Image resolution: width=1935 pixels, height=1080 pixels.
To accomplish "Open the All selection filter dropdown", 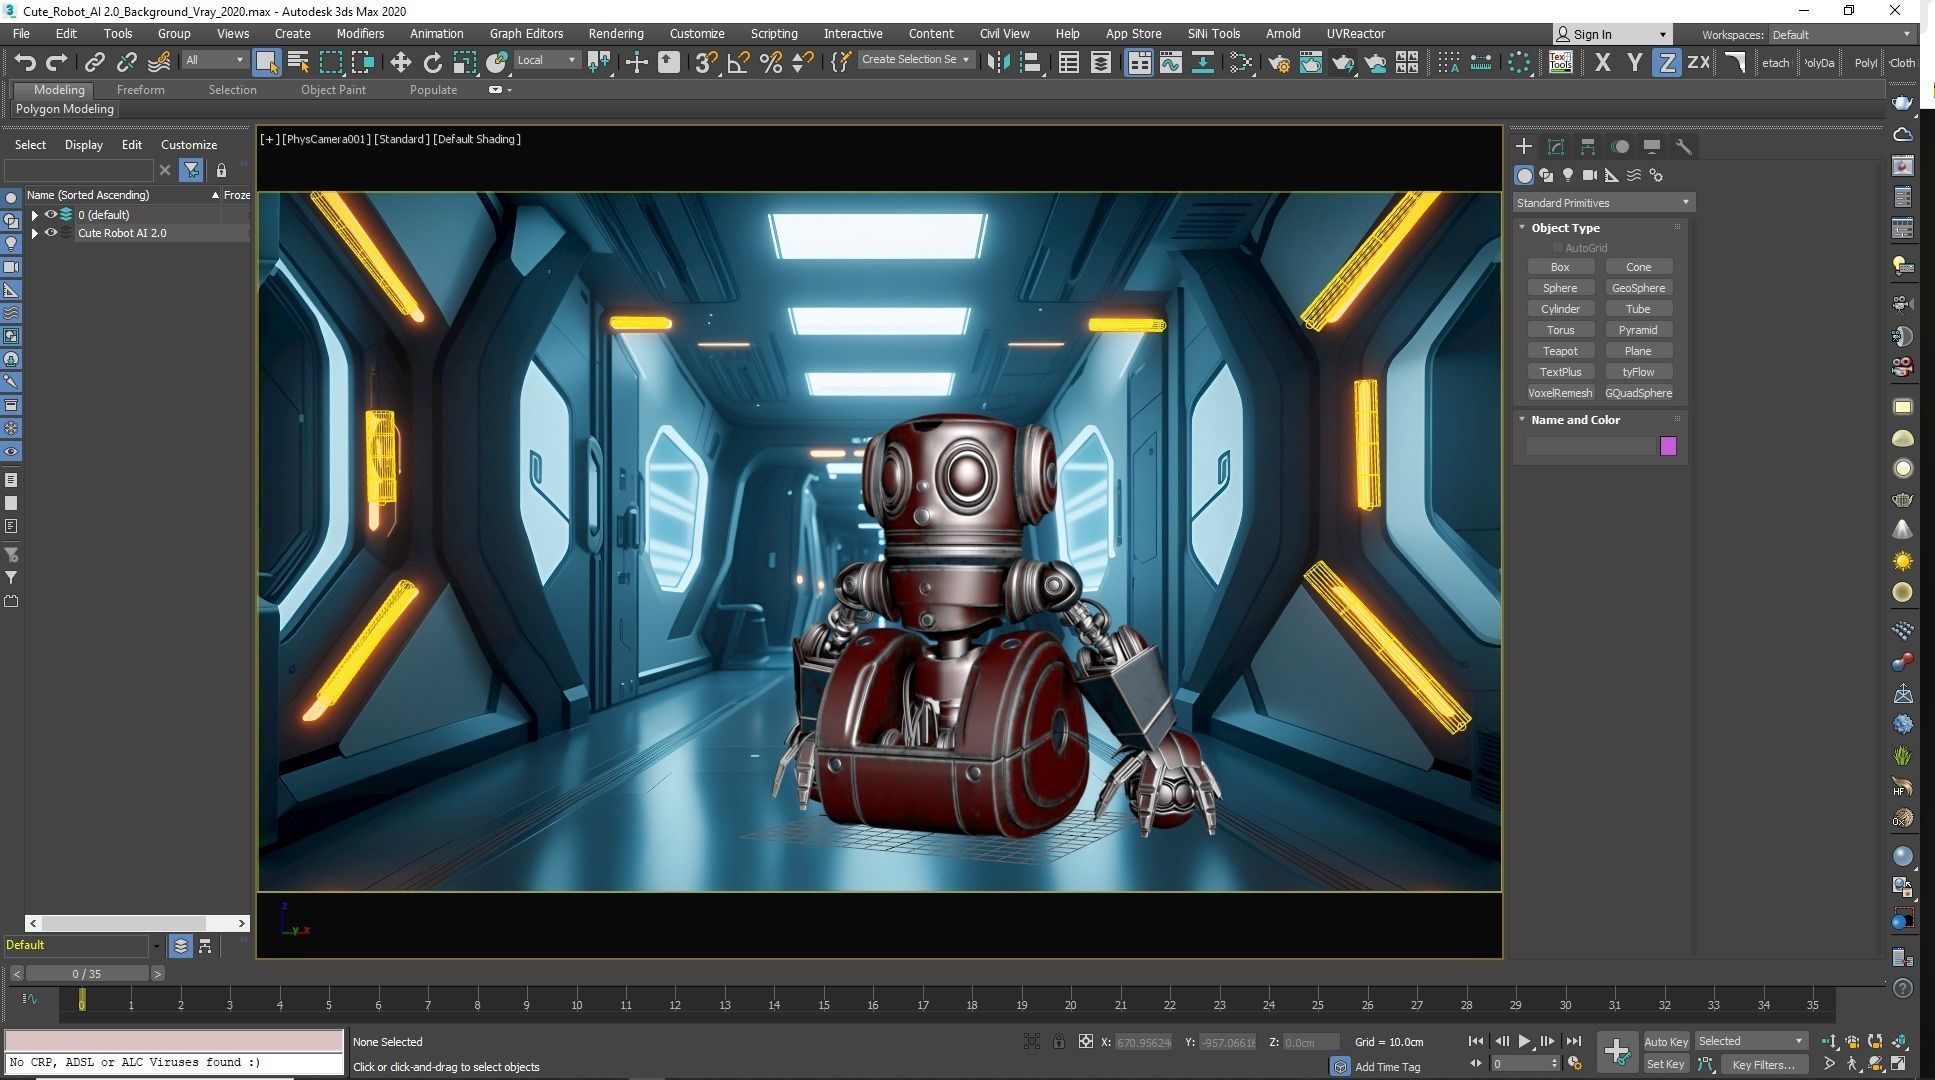I will pos(214,61).
